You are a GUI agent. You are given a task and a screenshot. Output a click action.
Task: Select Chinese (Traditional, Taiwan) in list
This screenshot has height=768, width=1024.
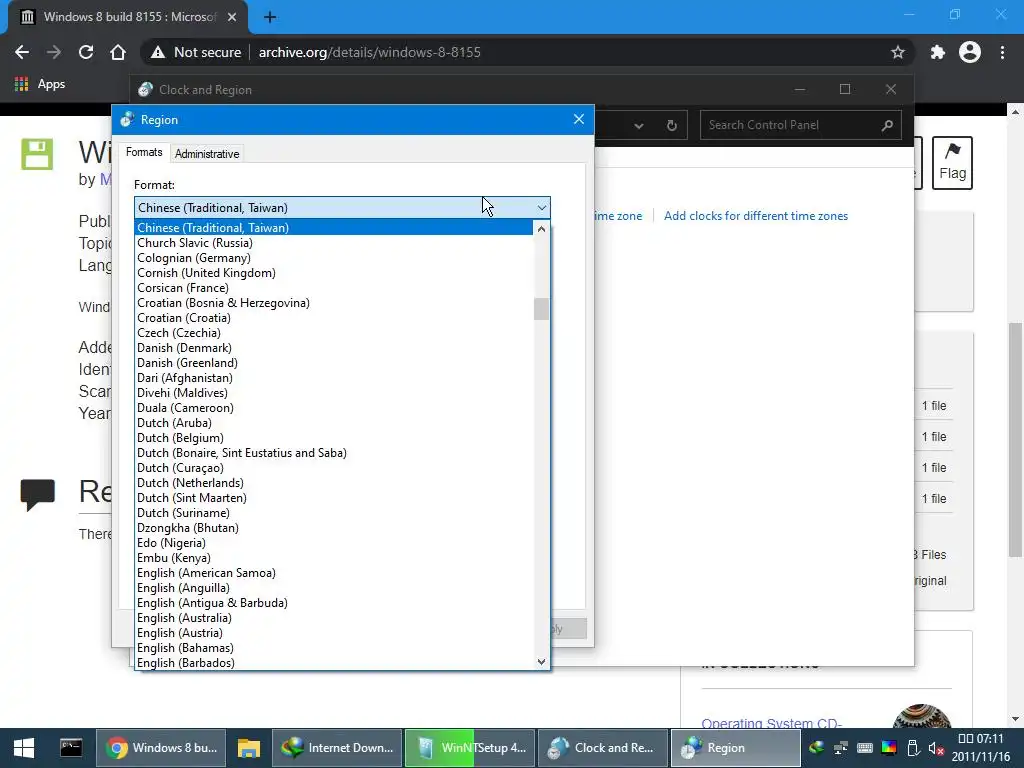click(x=333, y=228)
